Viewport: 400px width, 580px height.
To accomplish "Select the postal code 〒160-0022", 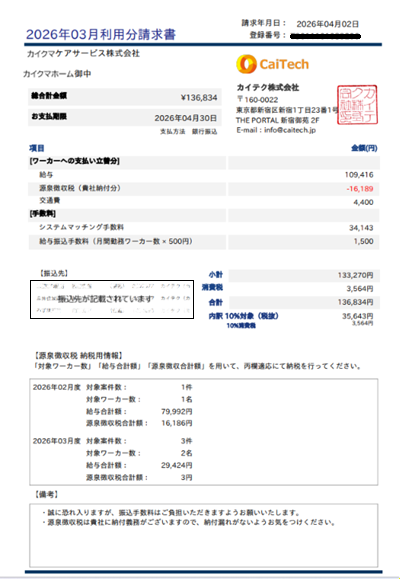I will click(257, 100).
